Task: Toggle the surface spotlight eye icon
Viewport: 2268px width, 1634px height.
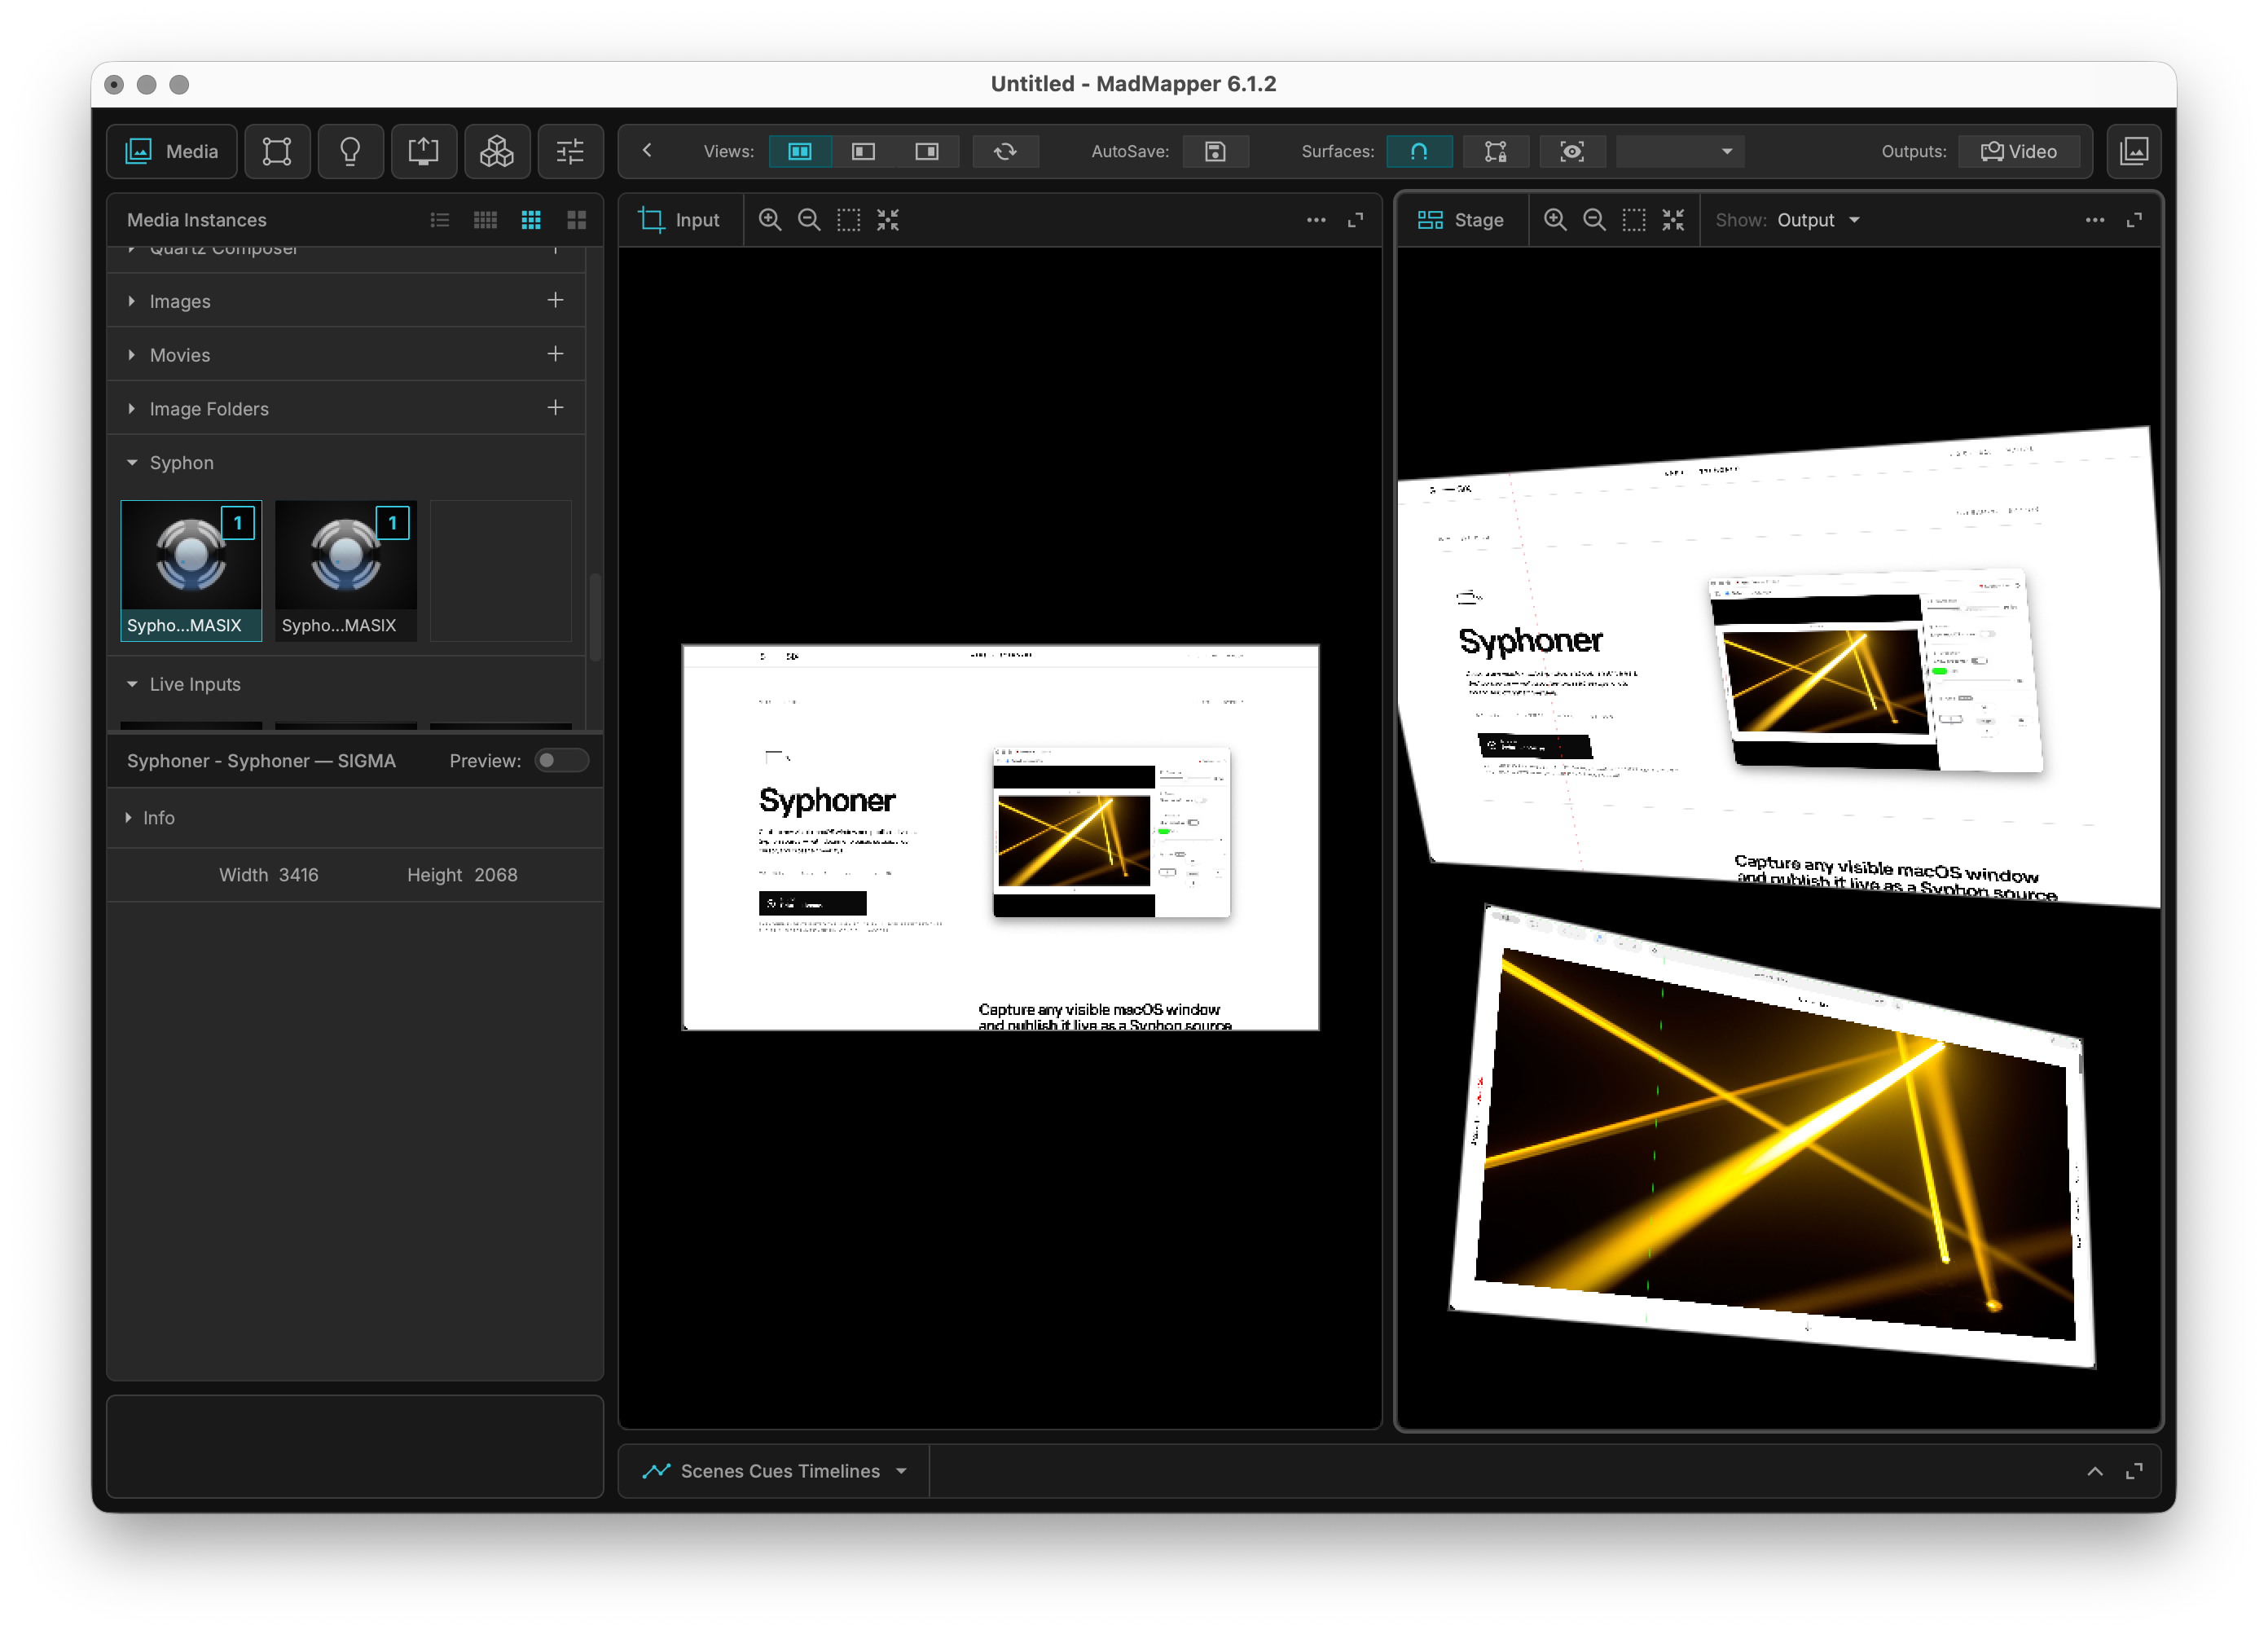Action: (x=1572, y=151)
